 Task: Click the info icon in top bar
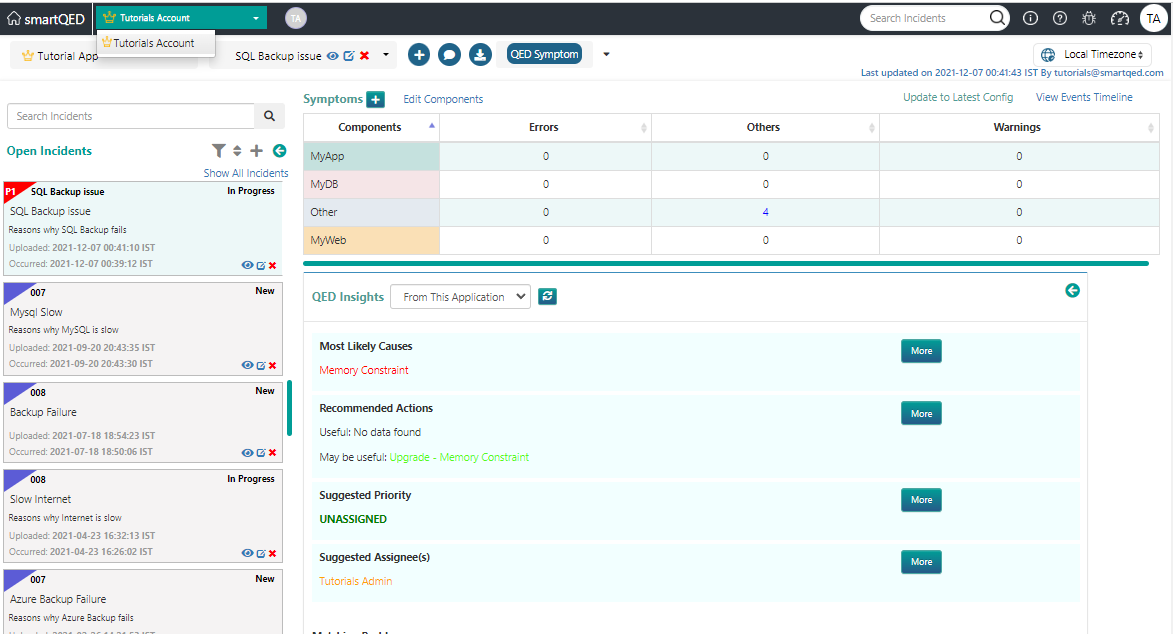(1030, 18)
